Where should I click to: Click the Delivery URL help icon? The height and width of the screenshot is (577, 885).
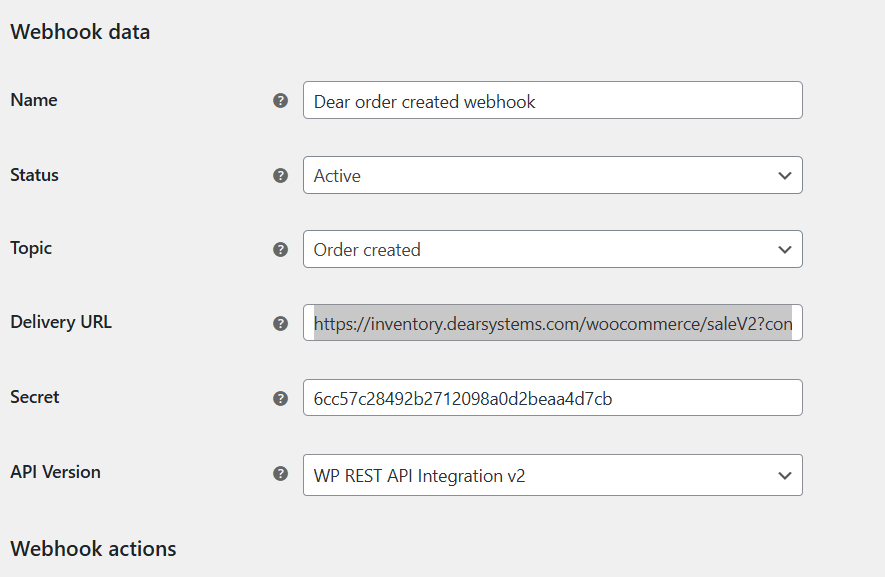280,323
